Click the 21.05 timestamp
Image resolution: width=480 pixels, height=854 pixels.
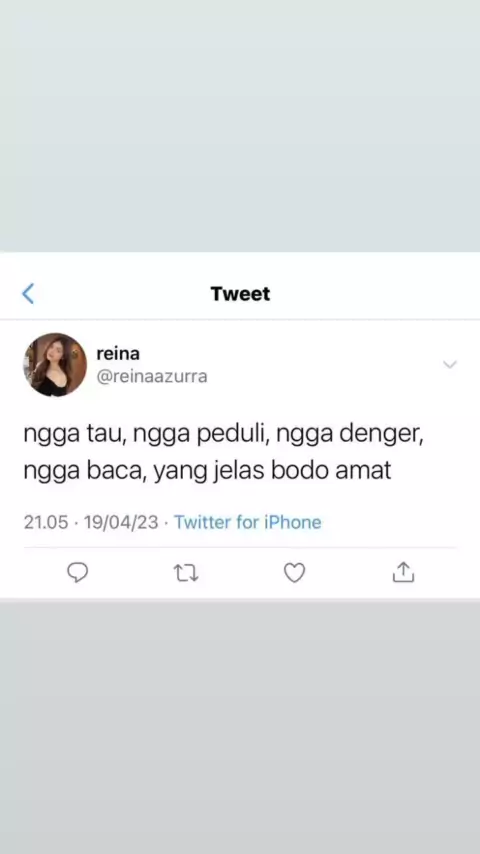pos(46,522)
